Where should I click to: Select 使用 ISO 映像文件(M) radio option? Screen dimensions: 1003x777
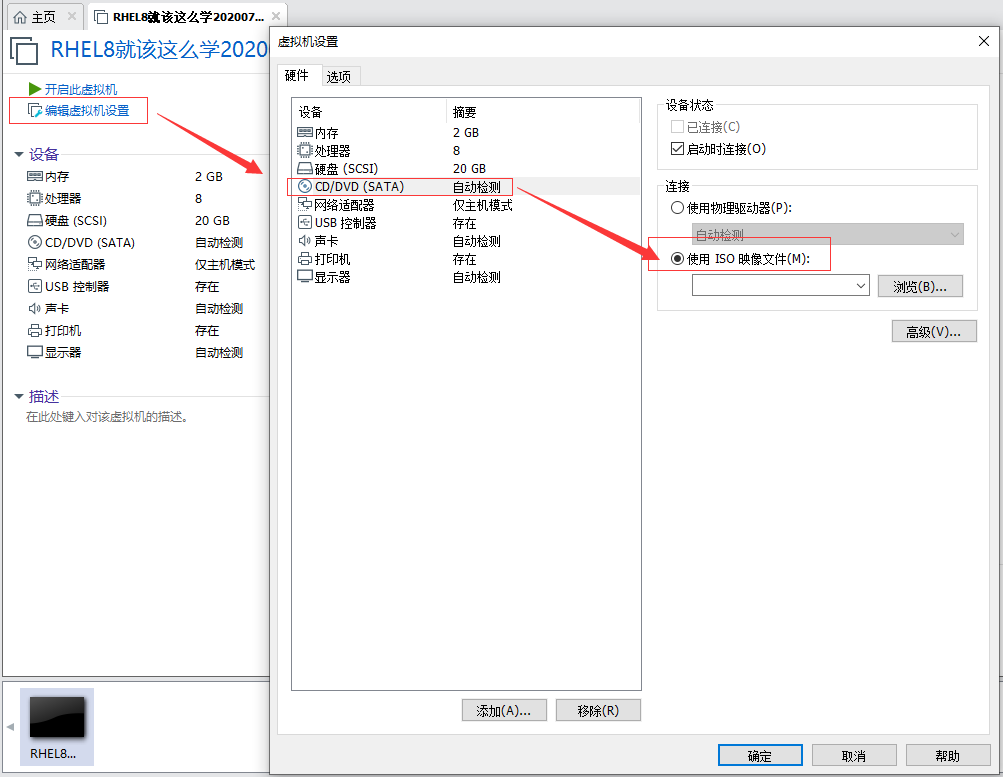pyautogui.click(x=677, y=258)
